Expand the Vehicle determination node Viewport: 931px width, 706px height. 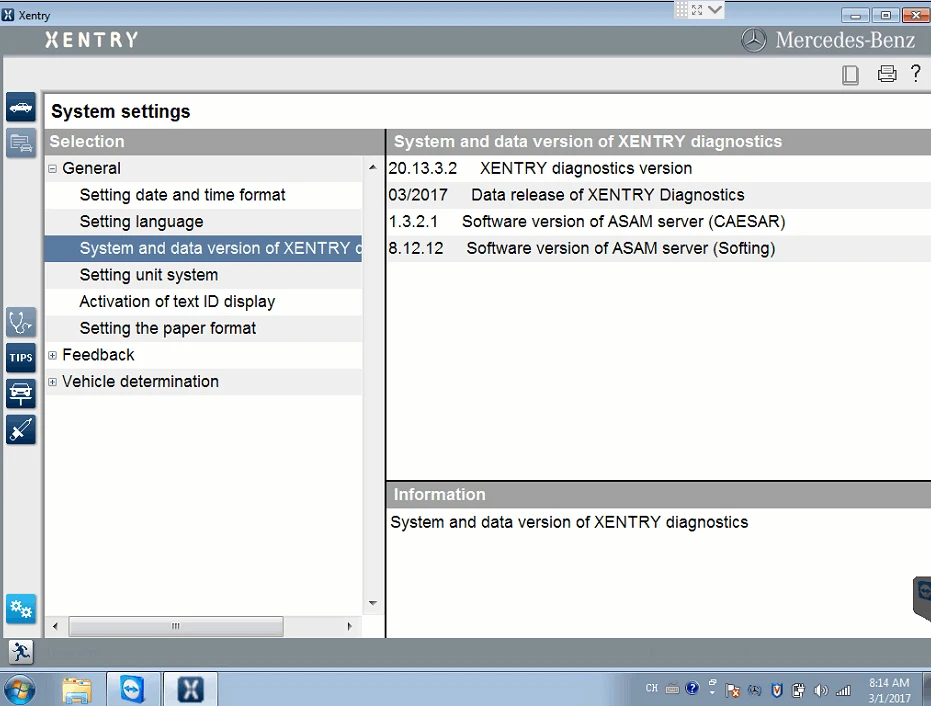pyautogui.click(x=52, y=382)
